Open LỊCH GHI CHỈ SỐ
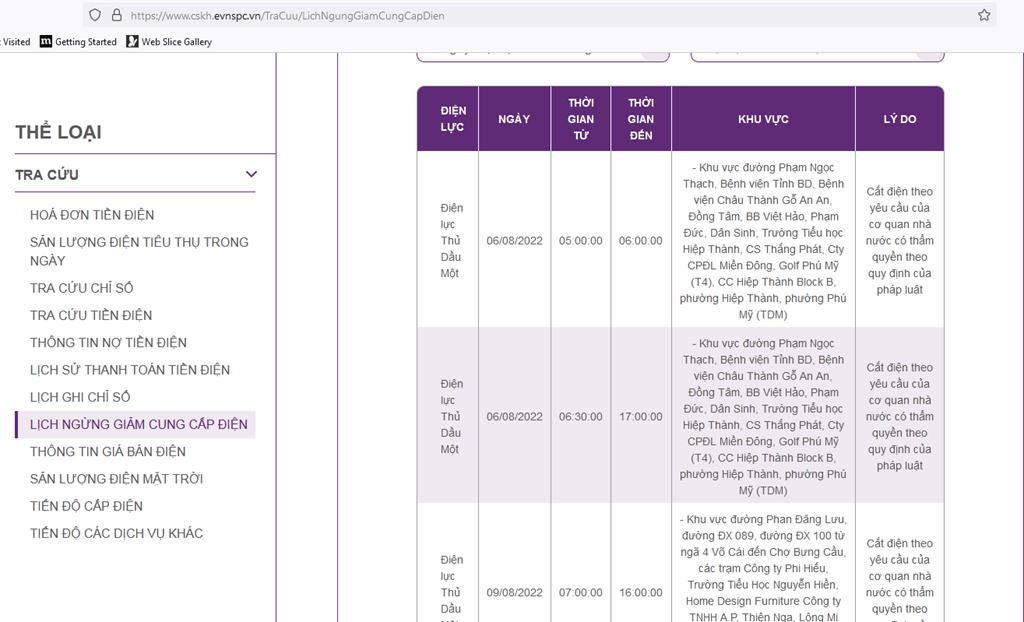The image size is (1024, 622). pyautogui.click(x=80, y=397)
